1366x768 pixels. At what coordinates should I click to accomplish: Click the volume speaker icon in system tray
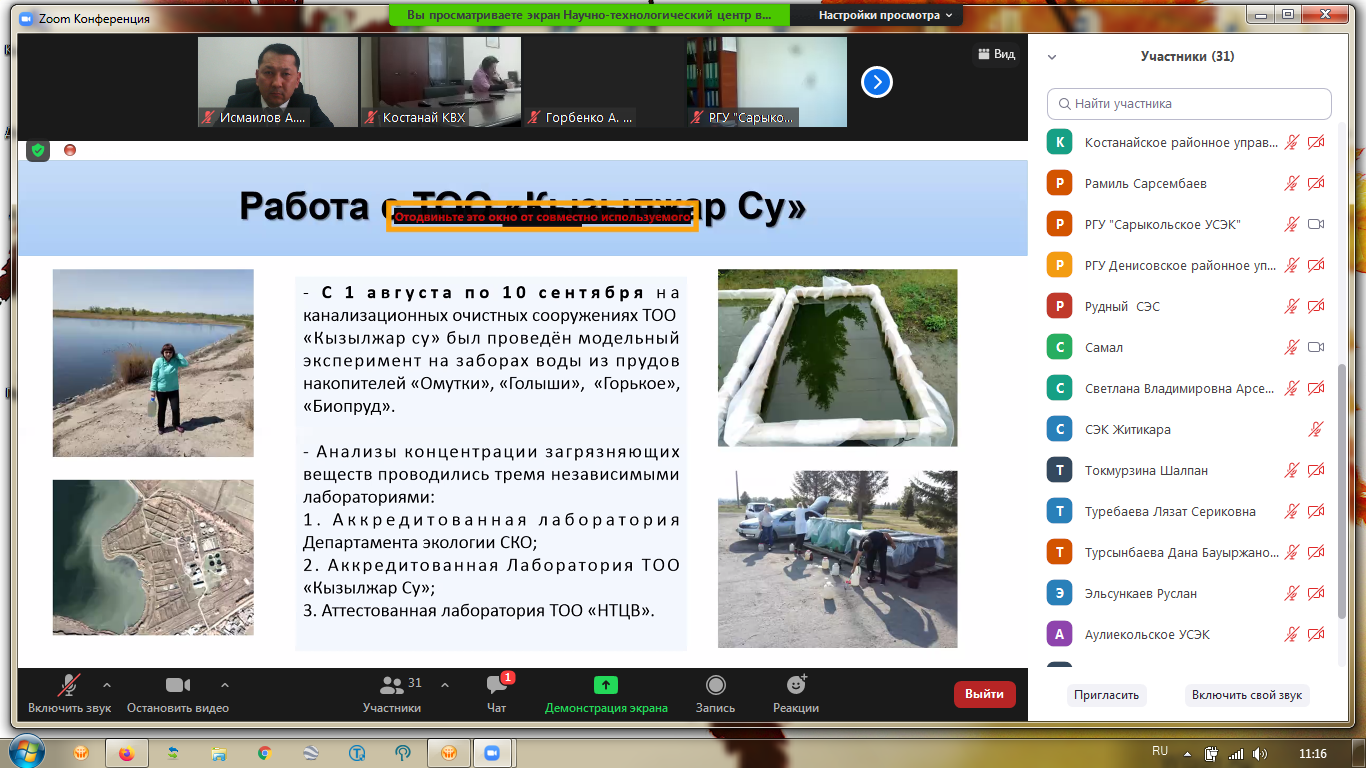point(1259,753)
